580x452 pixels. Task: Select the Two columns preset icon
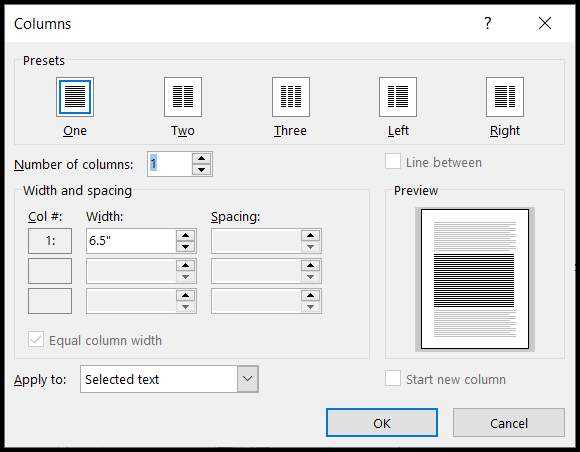click(x=183, y=97)
